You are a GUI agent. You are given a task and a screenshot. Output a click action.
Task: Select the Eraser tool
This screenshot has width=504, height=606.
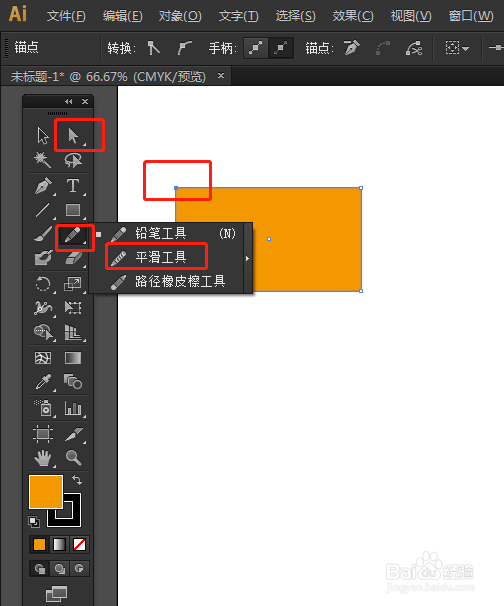pyautogui.click(x=73, y=258)
